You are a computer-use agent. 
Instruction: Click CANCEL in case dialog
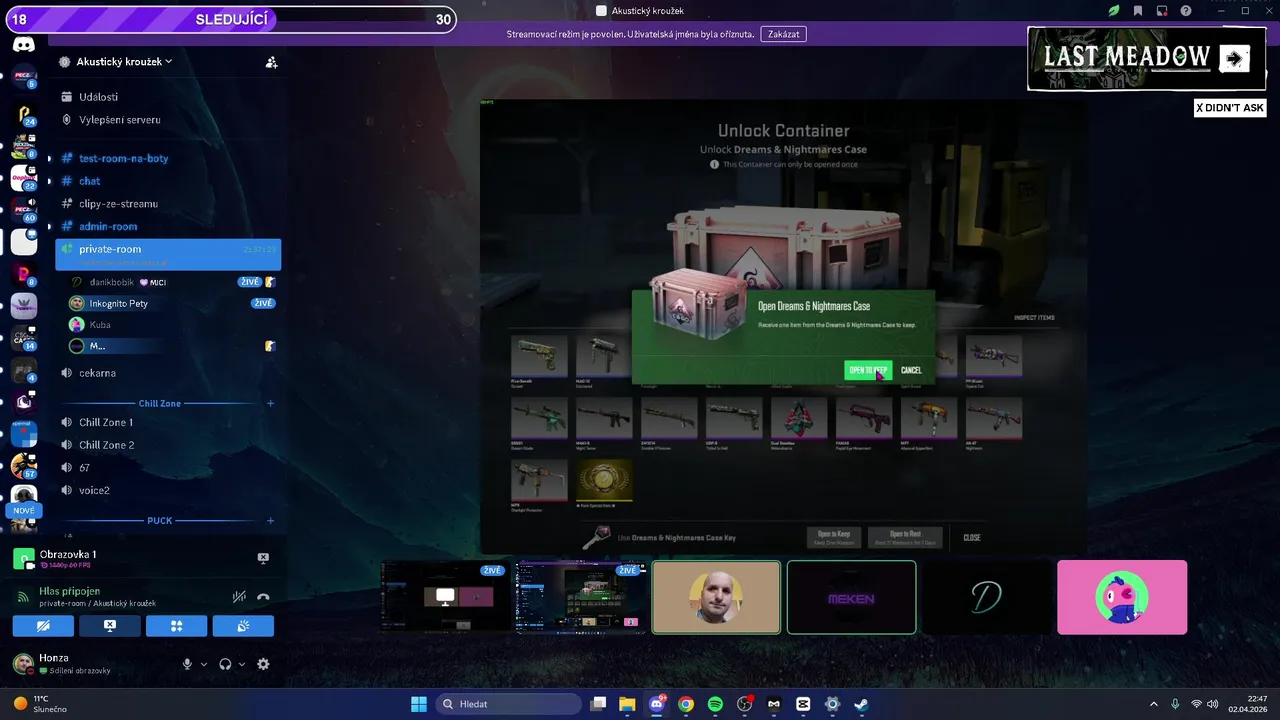[911, 370]
